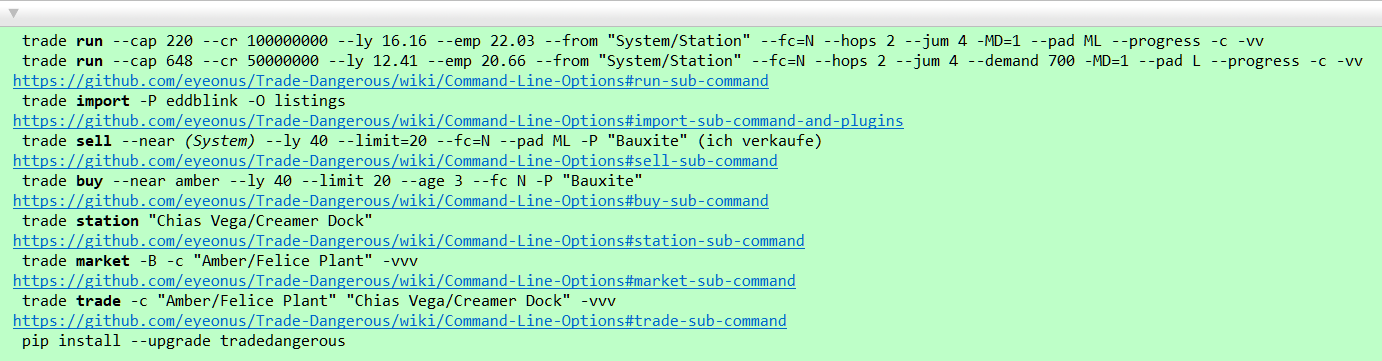Collapse the section using the top-left triangle

click(13, 13)
